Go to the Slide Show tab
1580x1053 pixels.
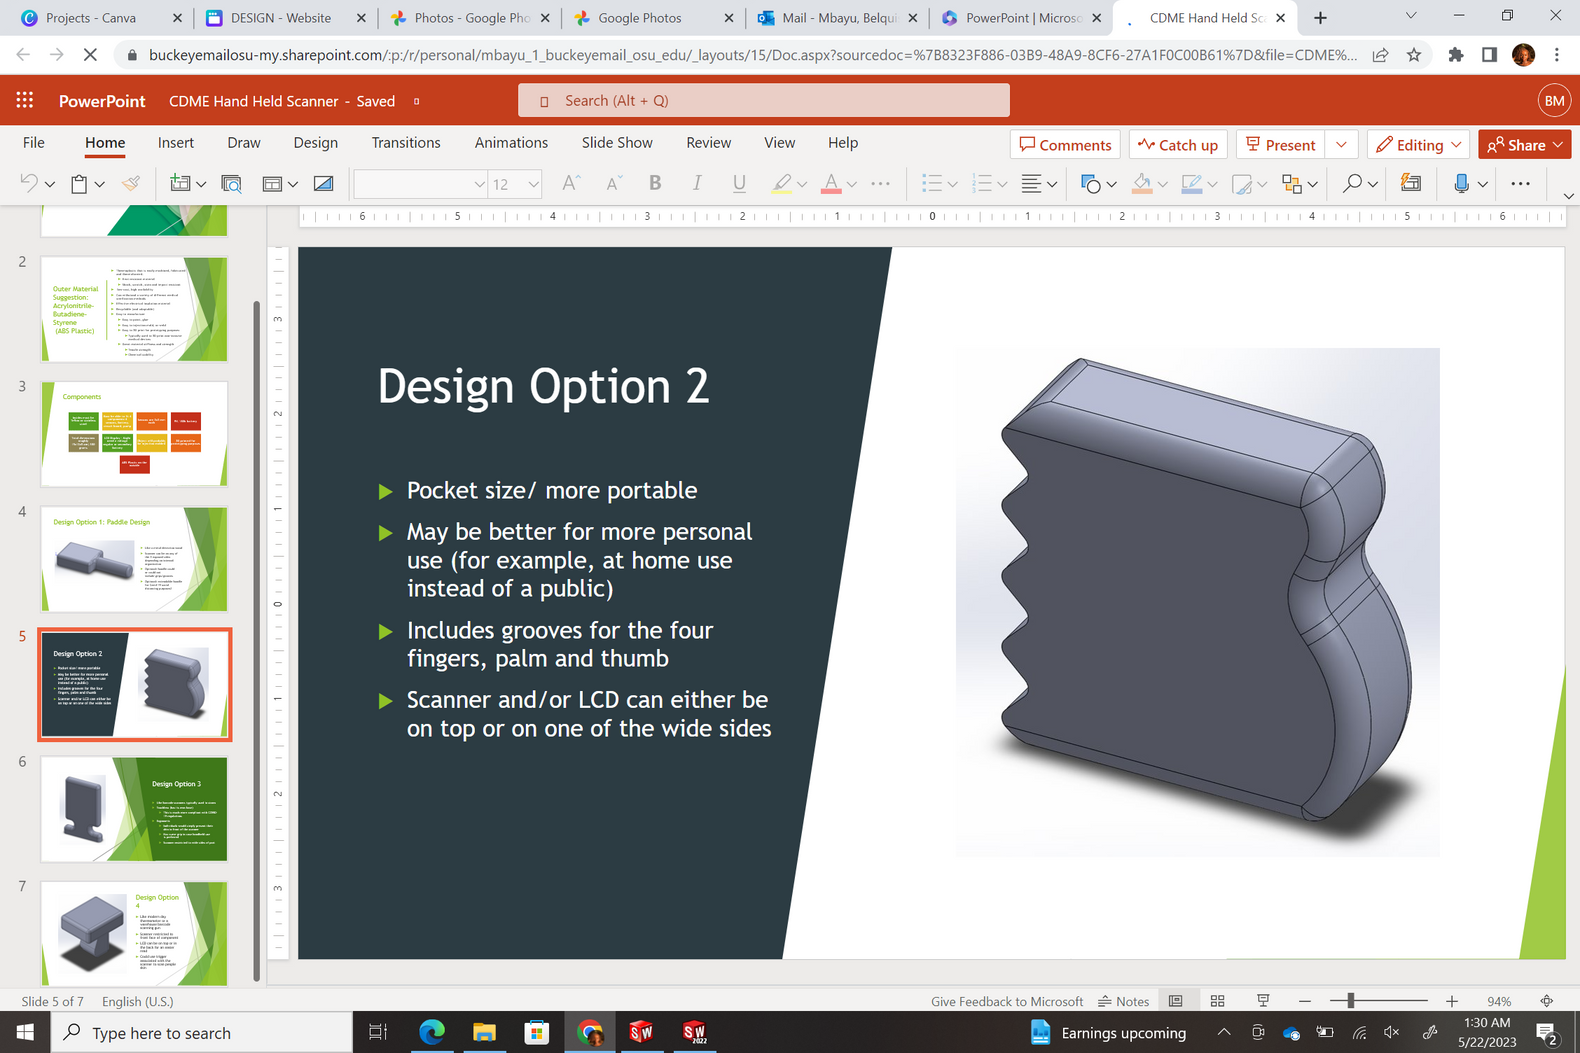coord(617,143)
